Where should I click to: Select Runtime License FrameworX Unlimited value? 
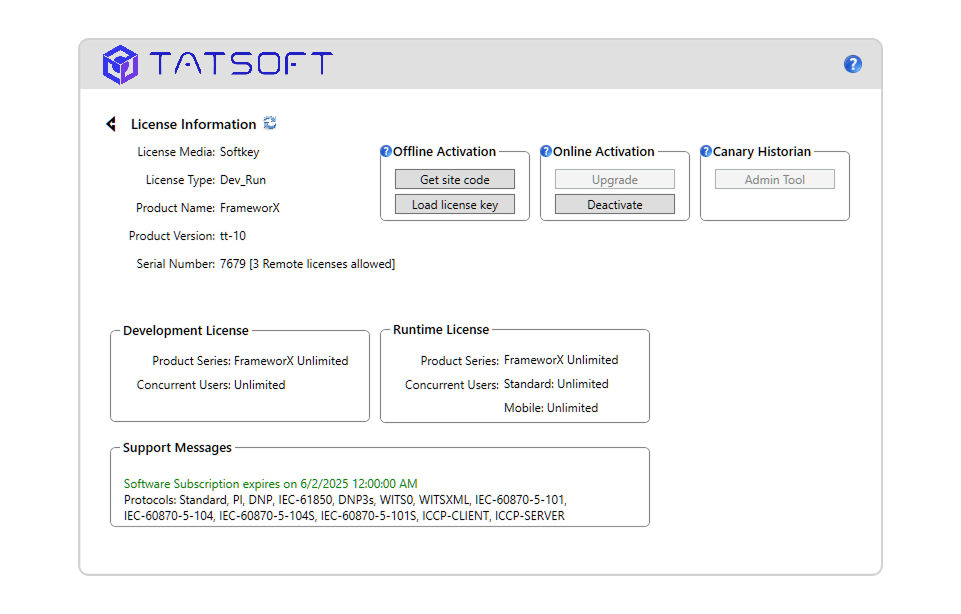[x=561, y=360]
